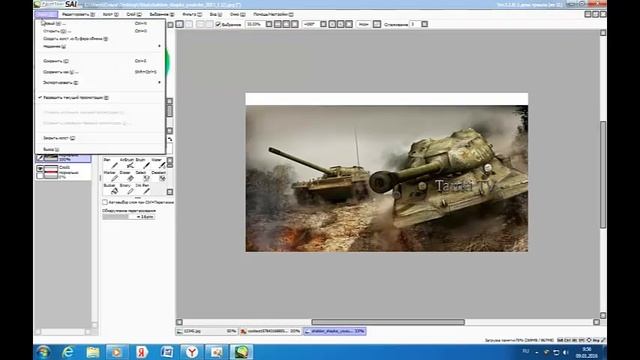Select the Water tool

tap(158, 163)
